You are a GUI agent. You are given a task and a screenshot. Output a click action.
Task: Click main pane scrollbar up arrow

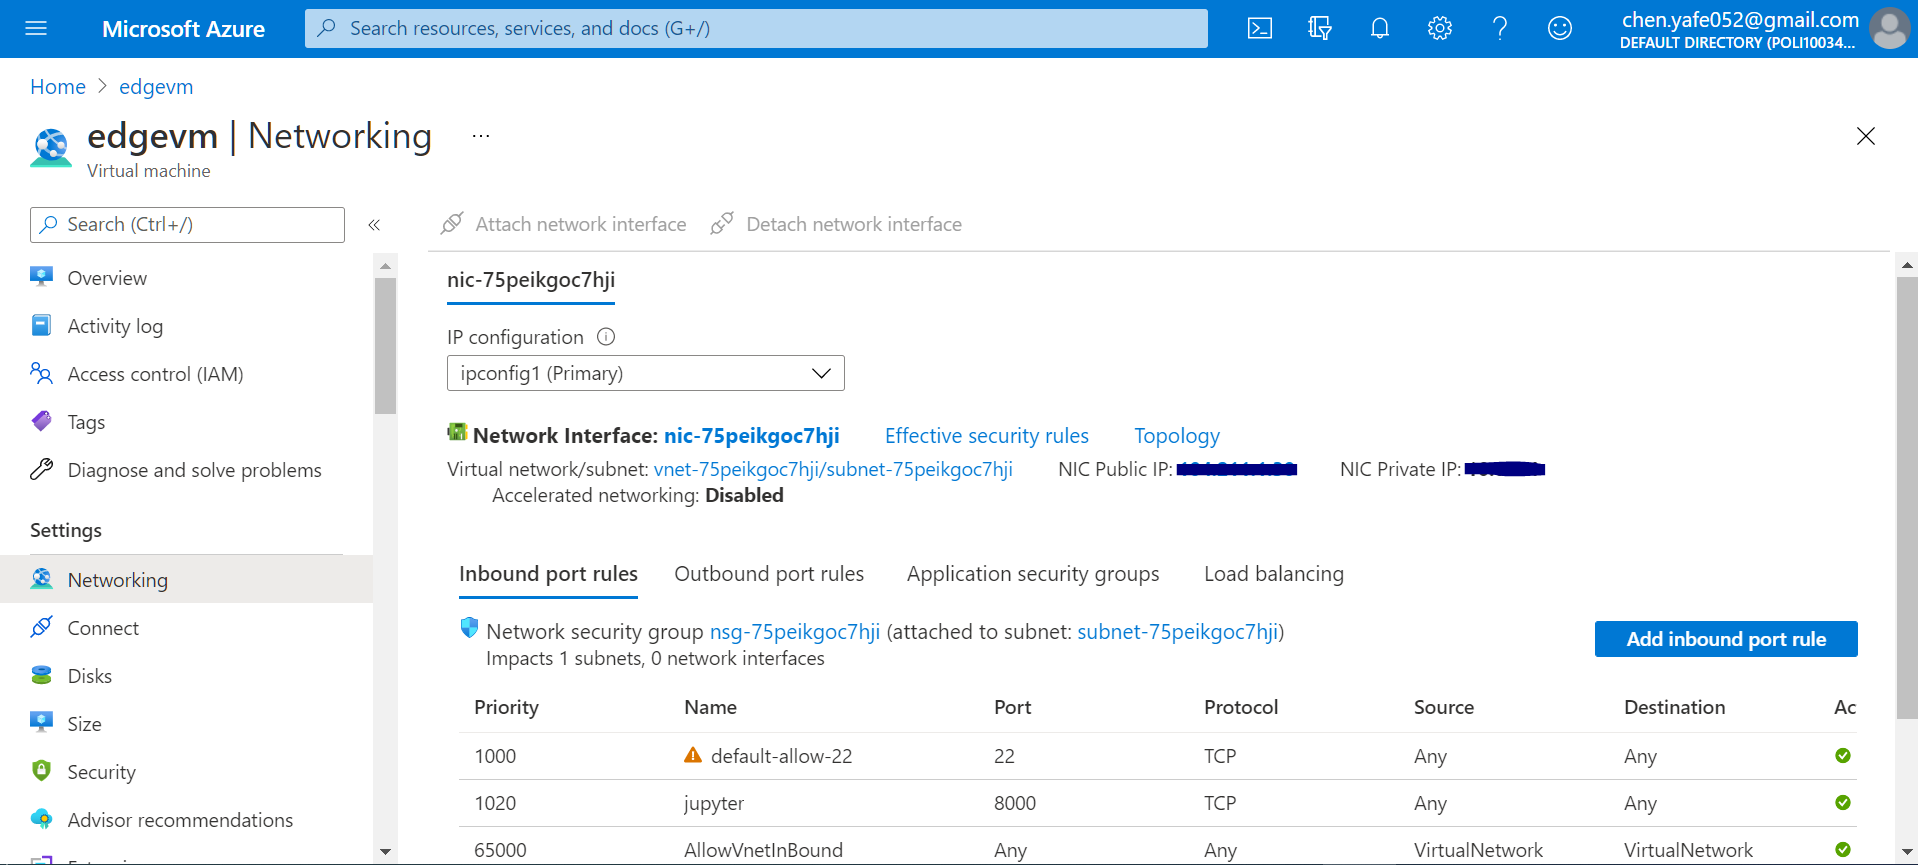tap(1907, 265)
